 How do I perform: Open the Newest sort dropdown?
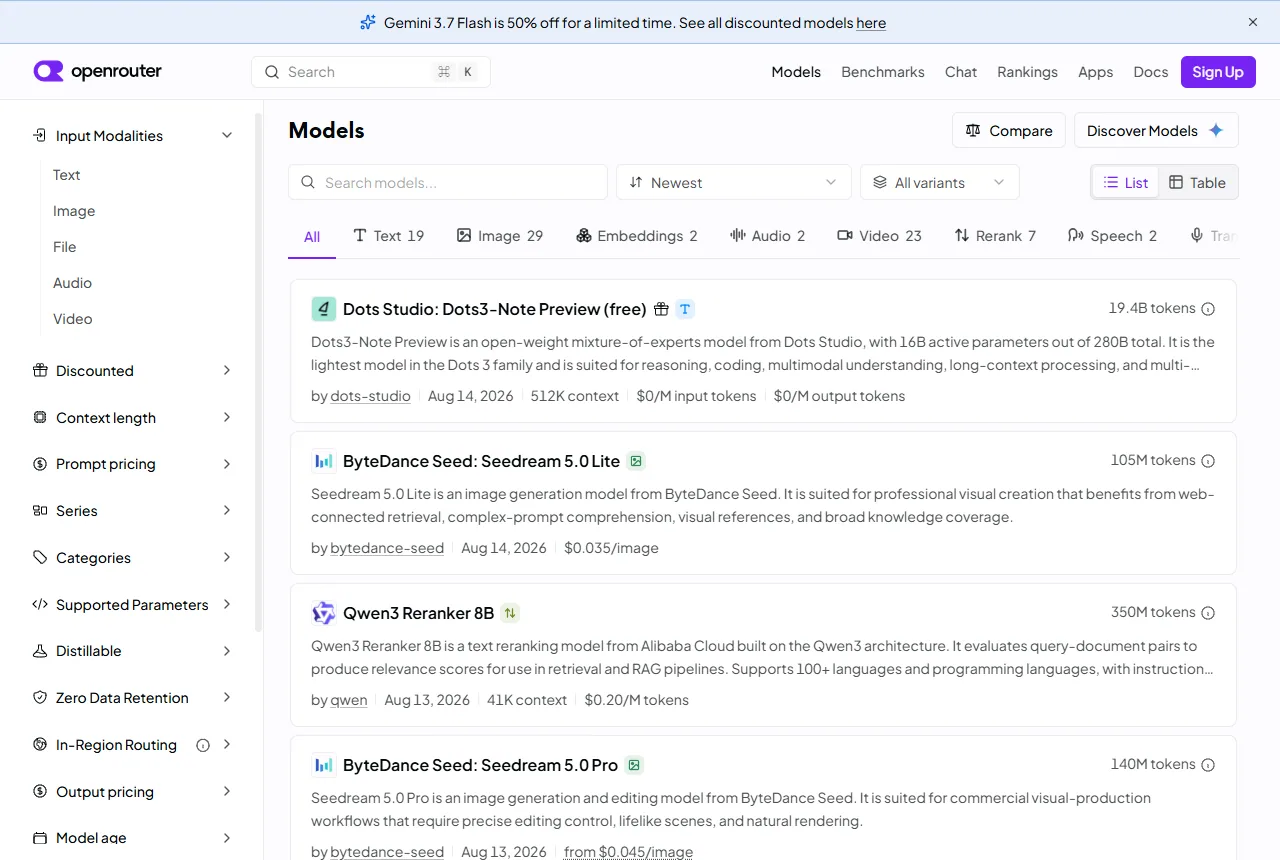(x=734, y=182)
